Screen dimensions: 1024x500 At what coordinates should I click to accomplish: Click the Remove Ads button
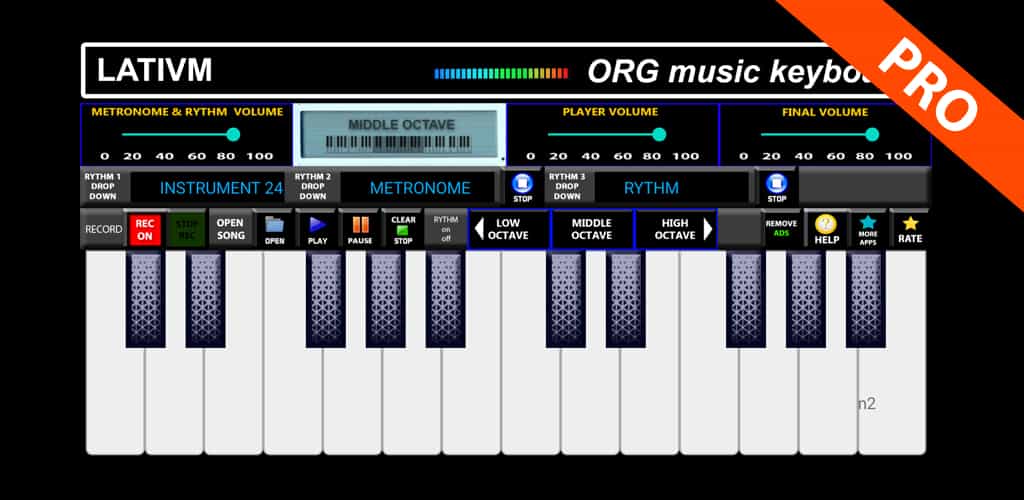(x=781, y=229)
